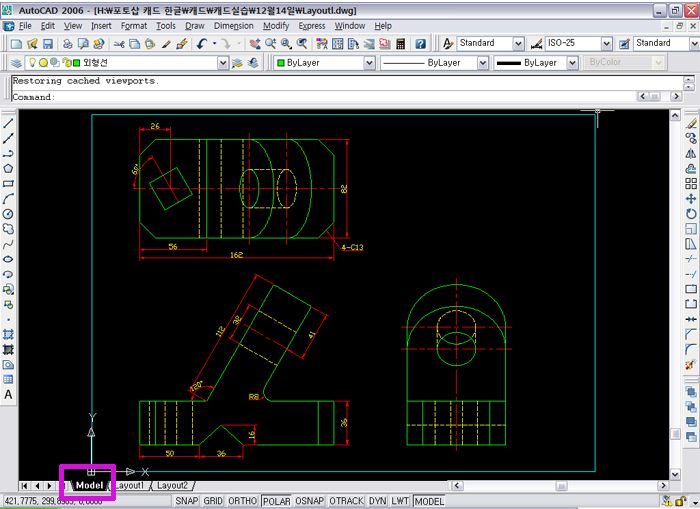Screen dimensions: 700x509
Task: Click the Offset modify tool
Action: (x=691, y=169)
